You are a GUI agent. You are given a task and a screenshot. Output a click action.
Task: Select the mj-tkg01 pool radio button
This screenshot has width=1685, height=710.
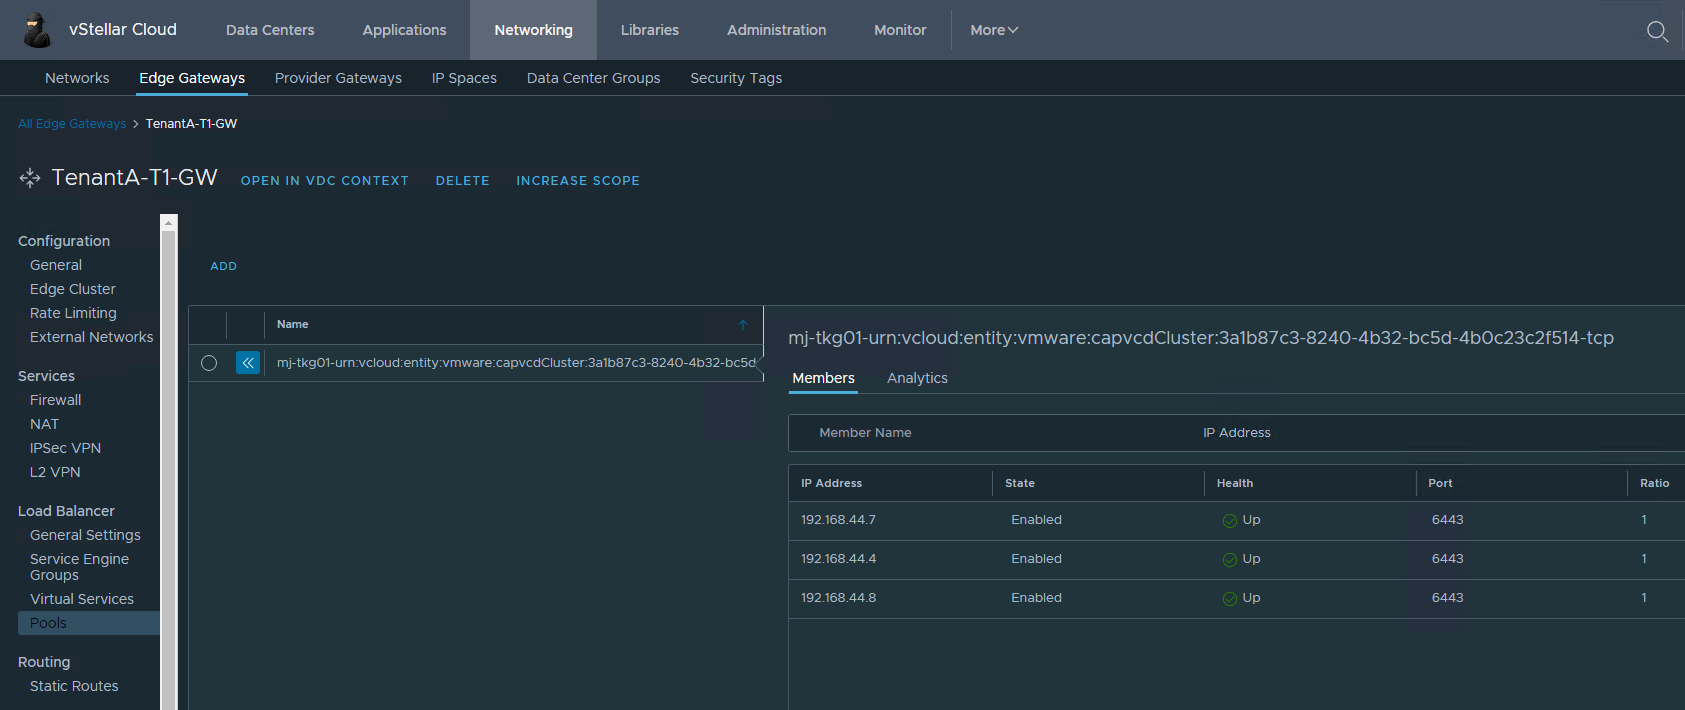coord(209,363)
